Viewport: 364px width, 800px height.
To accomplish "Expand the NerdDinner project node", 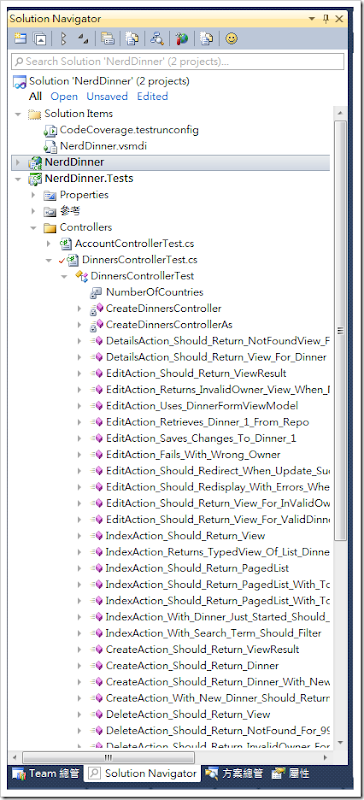I will click(18, 163).
